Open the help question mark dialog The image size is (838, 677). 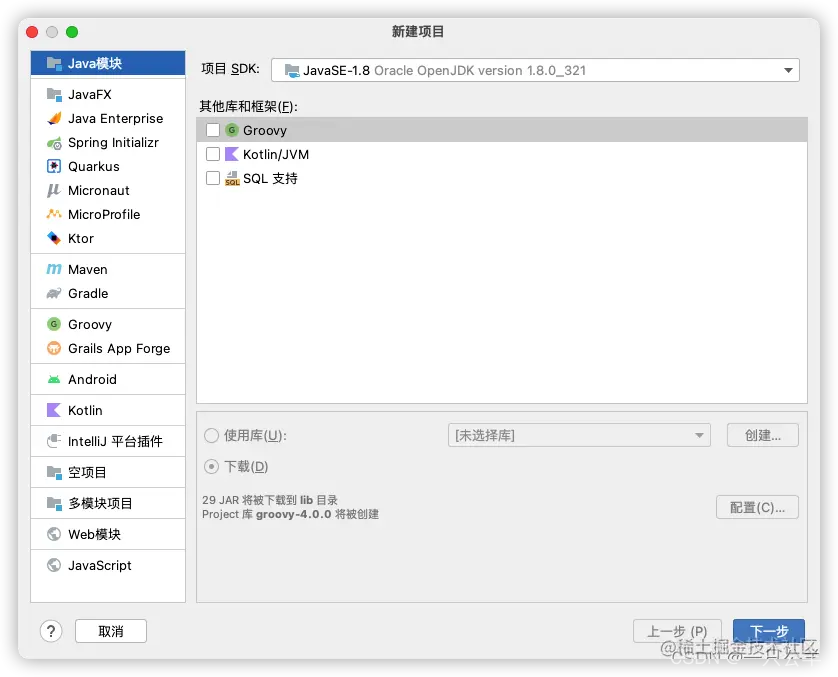pyautogui.click(x=51, y=631)
